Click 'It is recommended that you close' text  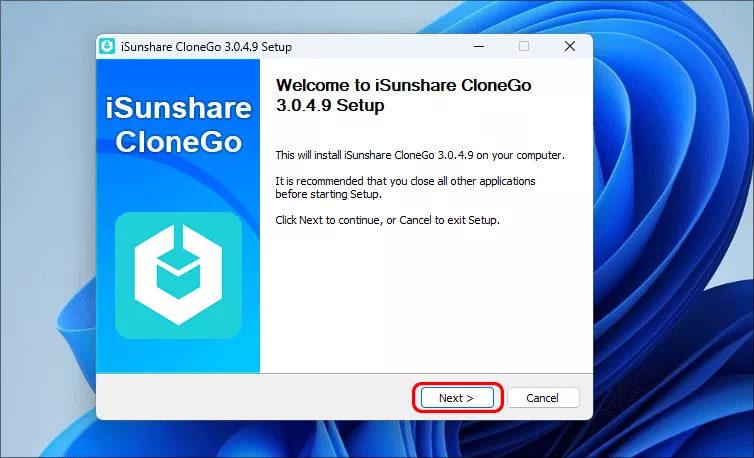405,188
